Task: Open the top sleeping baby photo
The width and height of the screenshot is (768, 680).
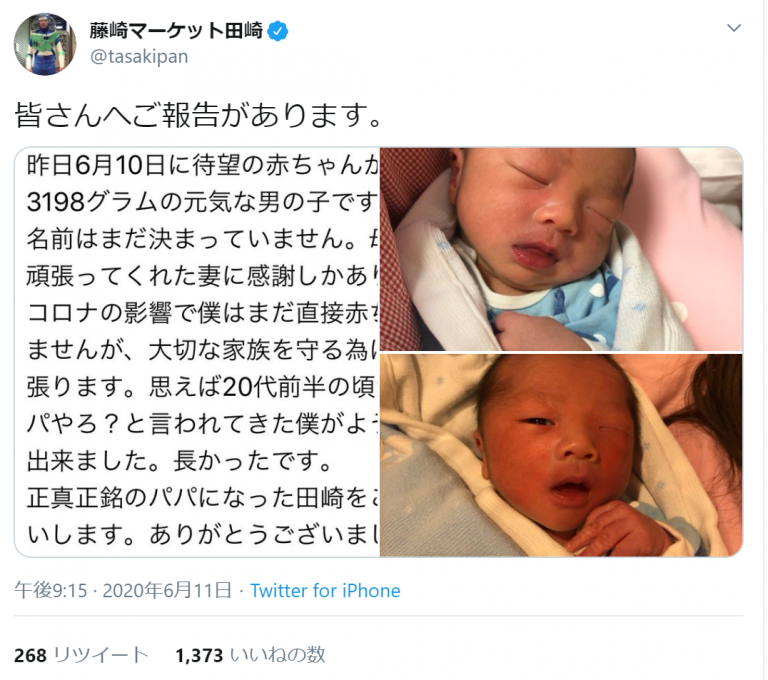Action: point(561,249)
